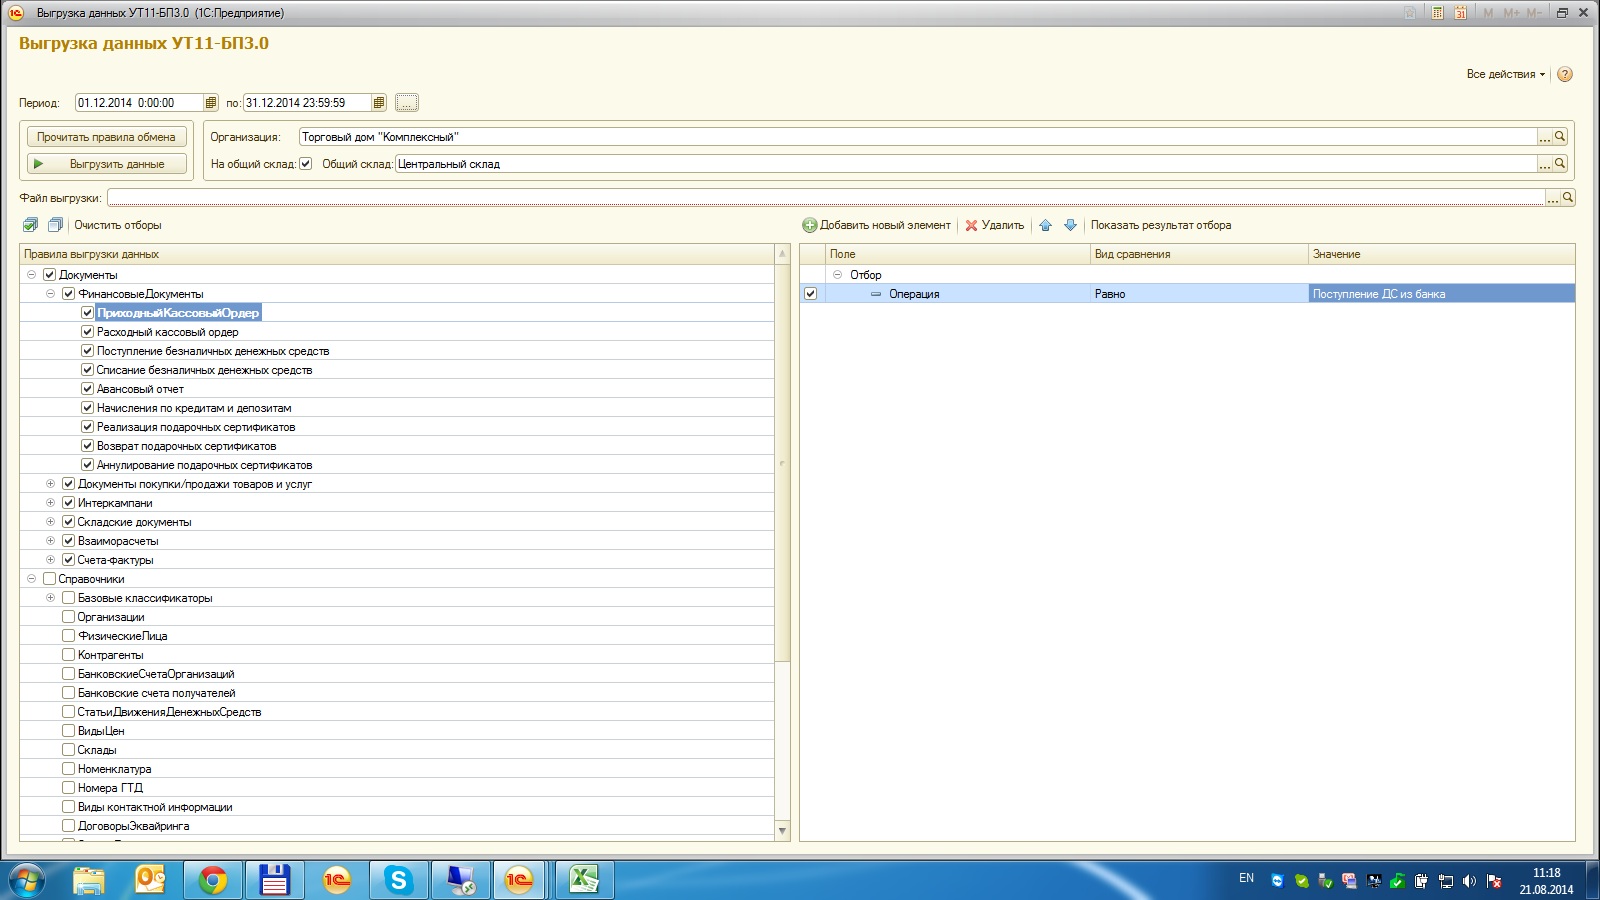
Task: Expand Документы покупки/продажи товаров и услуг
Action: point(50,484)
